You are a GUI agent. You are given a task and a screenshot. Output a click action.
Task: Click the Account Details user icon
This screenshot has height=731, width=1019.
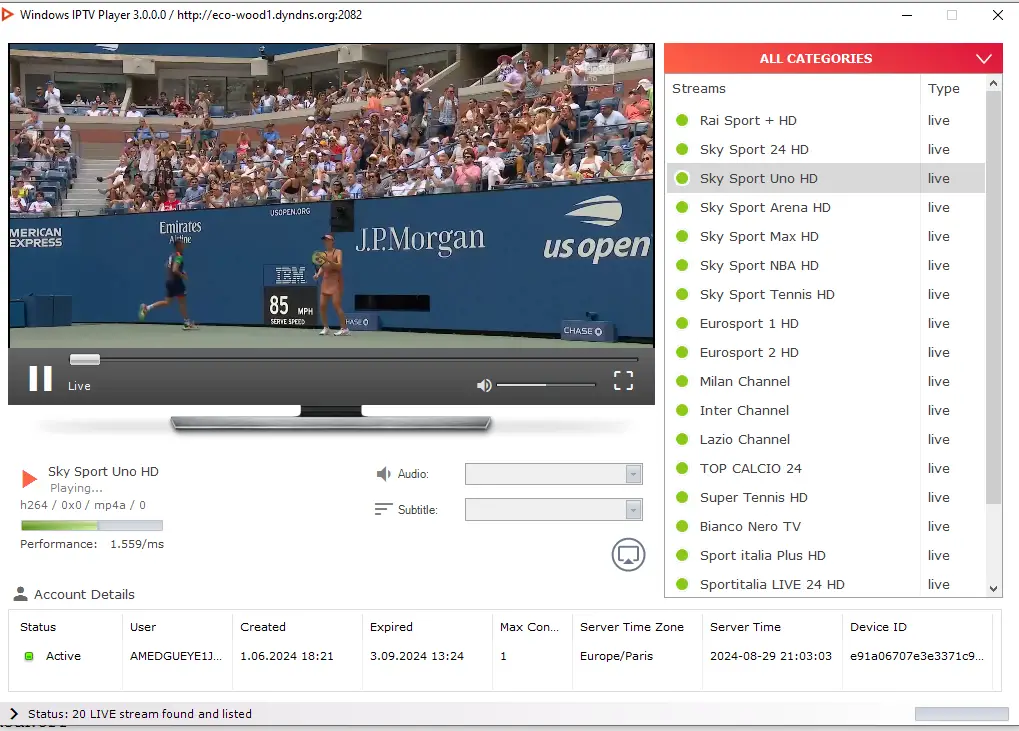21,594
